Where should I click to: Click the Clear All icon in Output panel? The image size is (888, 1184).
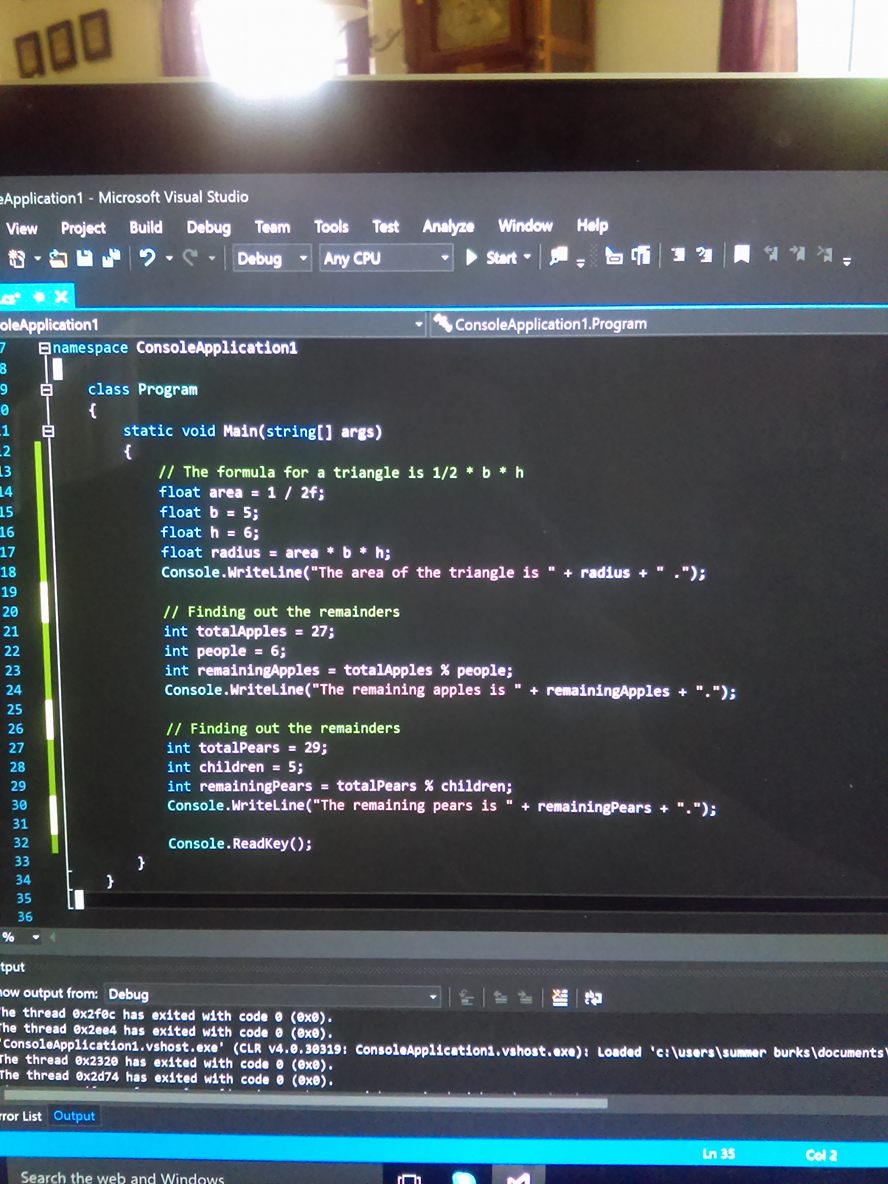(x=560, y=998)
